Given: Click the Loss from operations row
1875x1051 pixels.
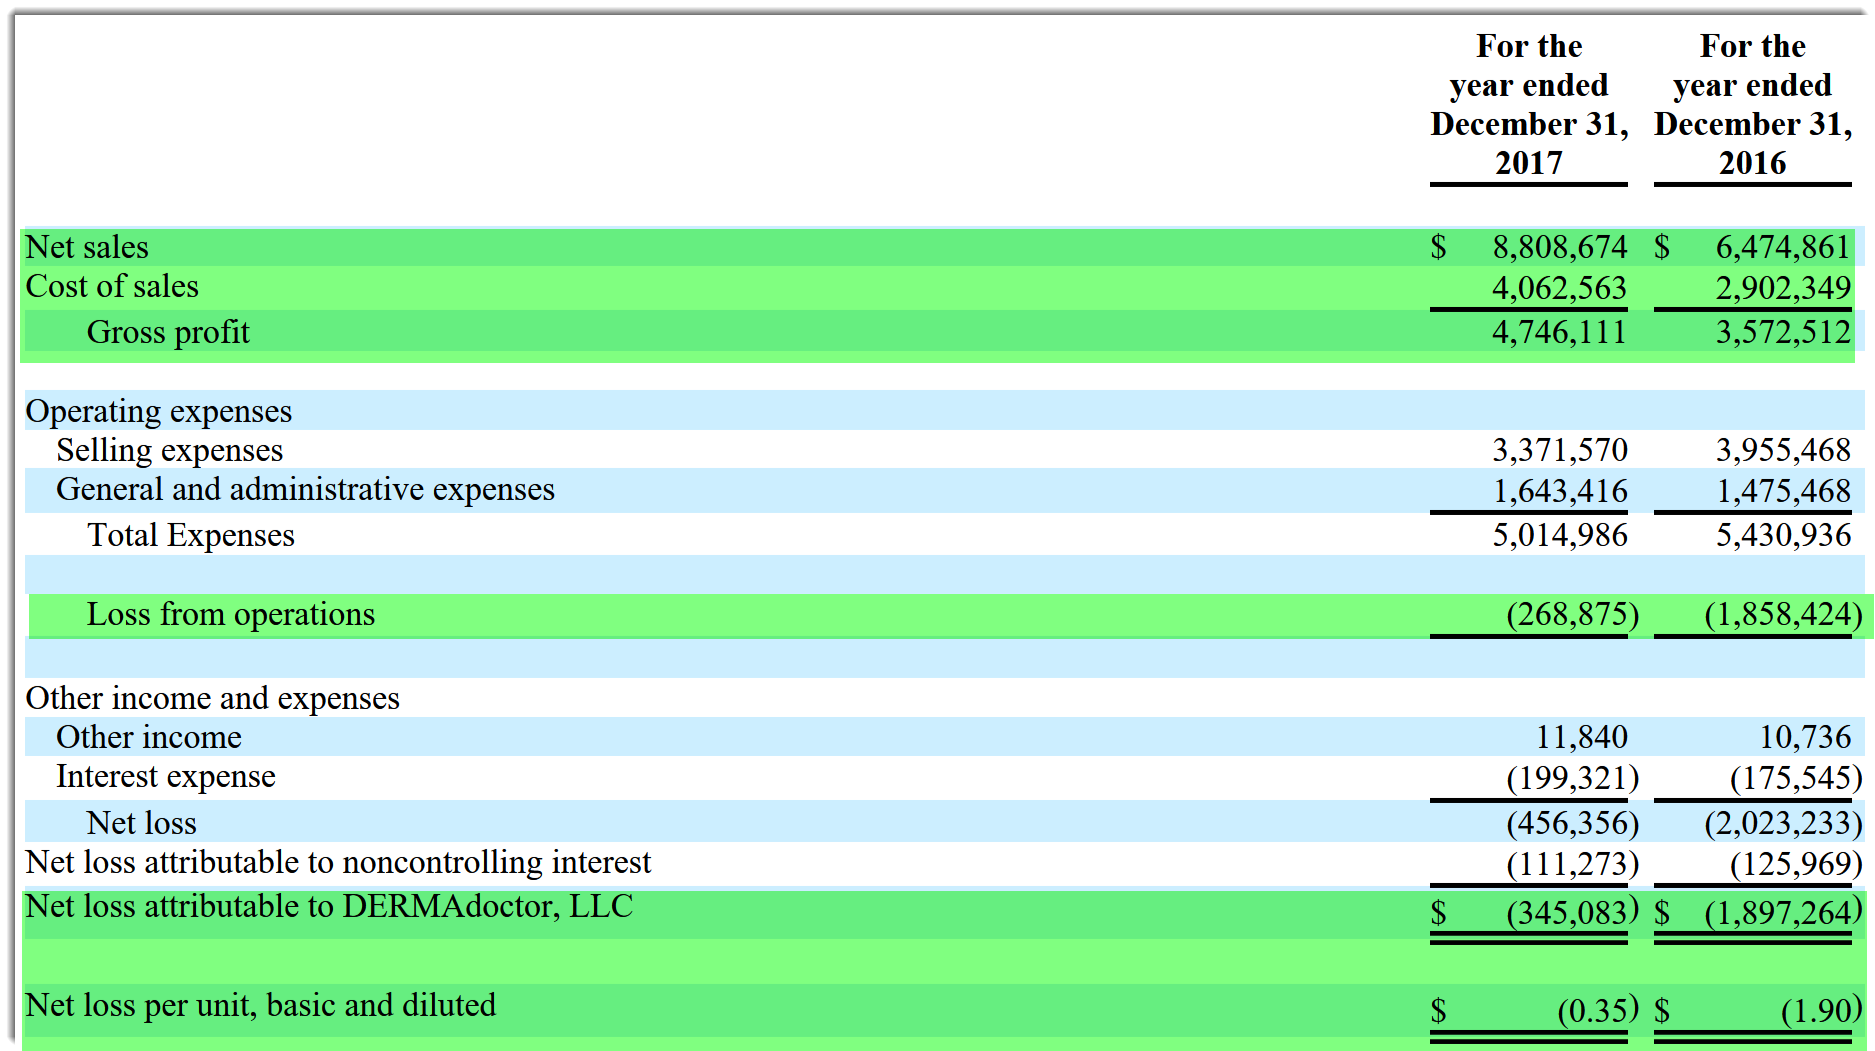Looking at the screenshot, I should coord(229,614).
